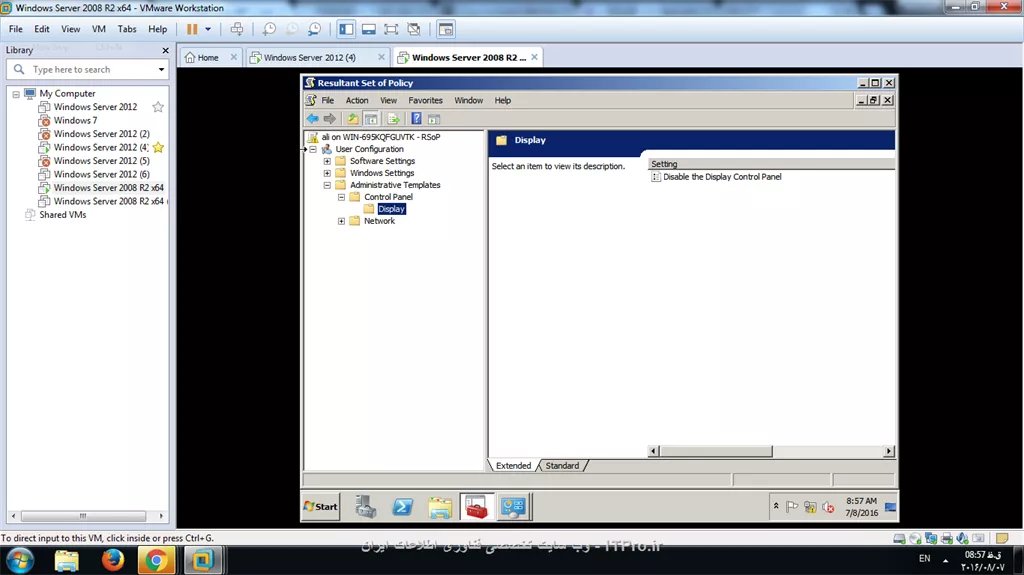
Task: Launch PowerShell from guest taskbar
Action: (403, 506)
